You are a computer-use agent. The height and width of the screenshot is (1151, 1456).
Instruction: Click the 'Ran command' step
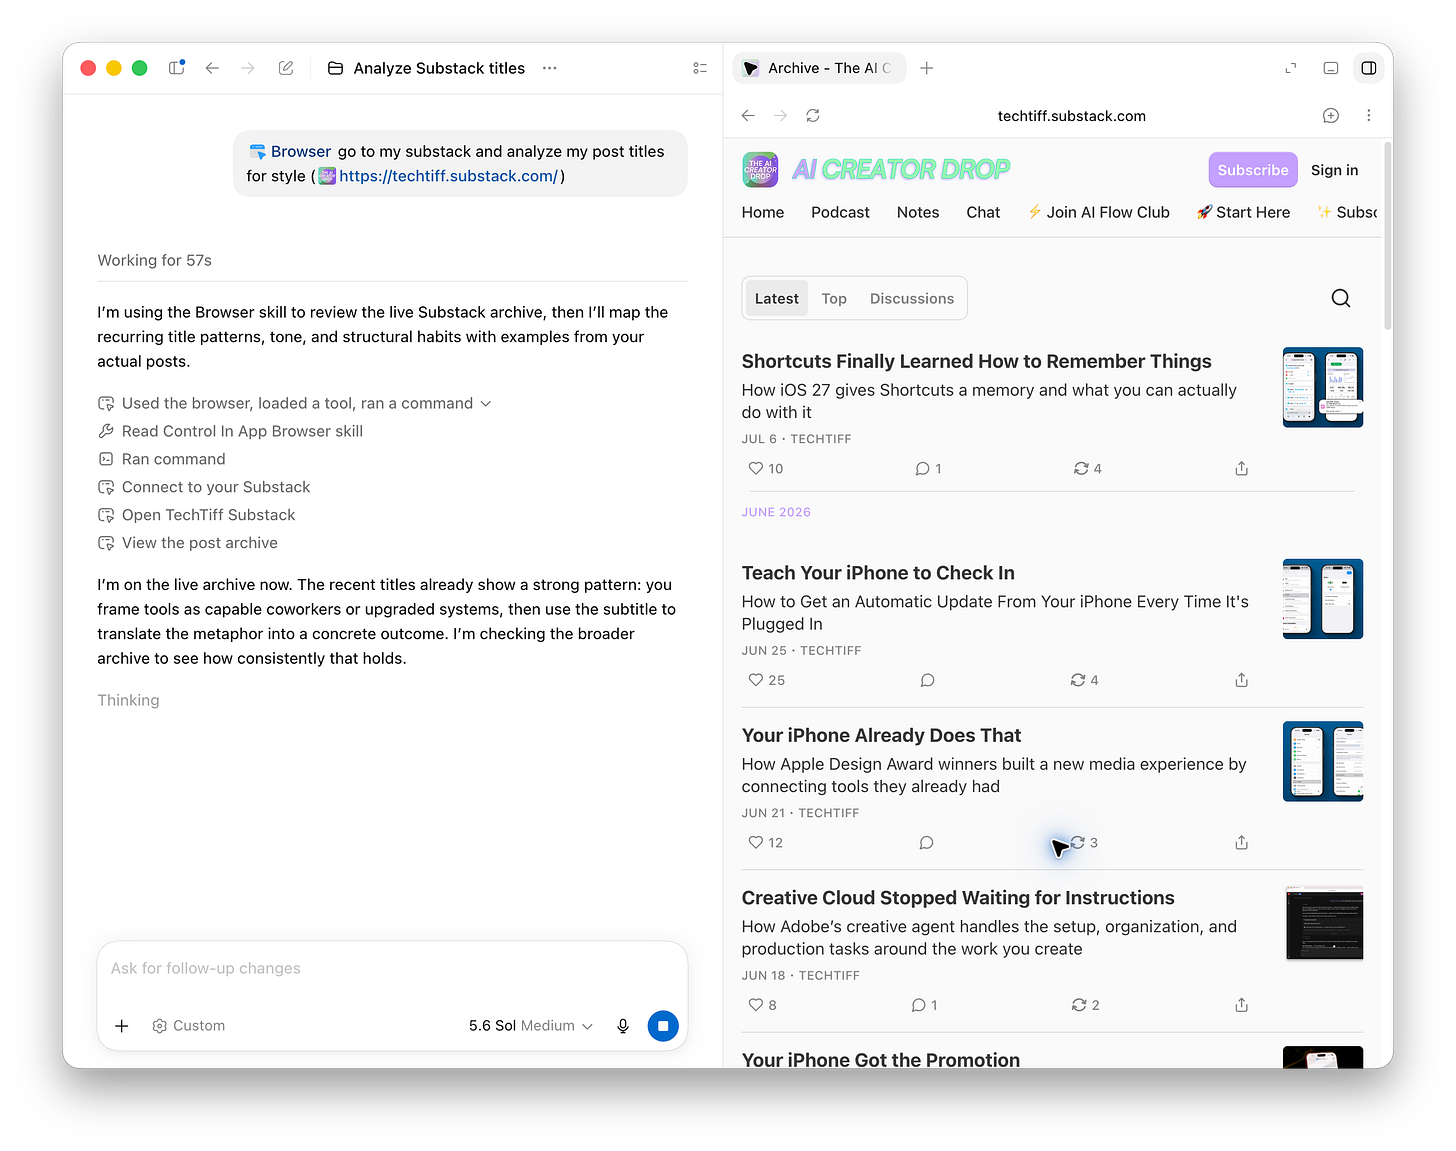point(162,459)
